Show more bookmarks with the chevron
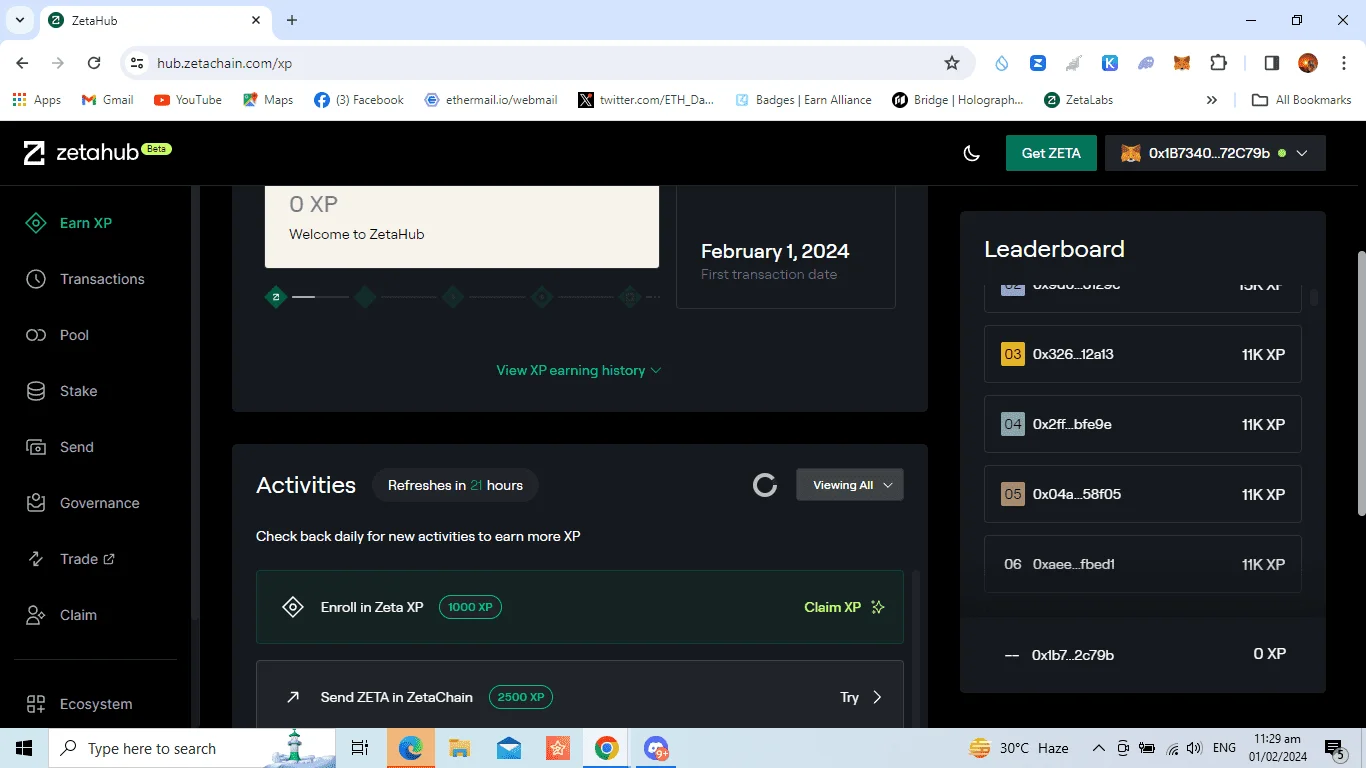This screenshot has width=1366, height=768. [1212, 100]
